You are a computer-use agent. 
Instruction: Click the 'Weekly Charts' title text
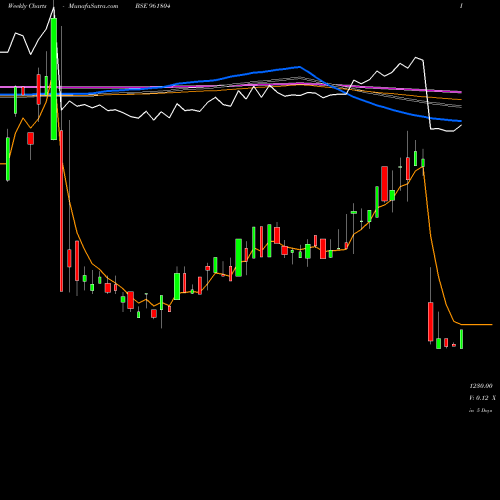[27, 6]
